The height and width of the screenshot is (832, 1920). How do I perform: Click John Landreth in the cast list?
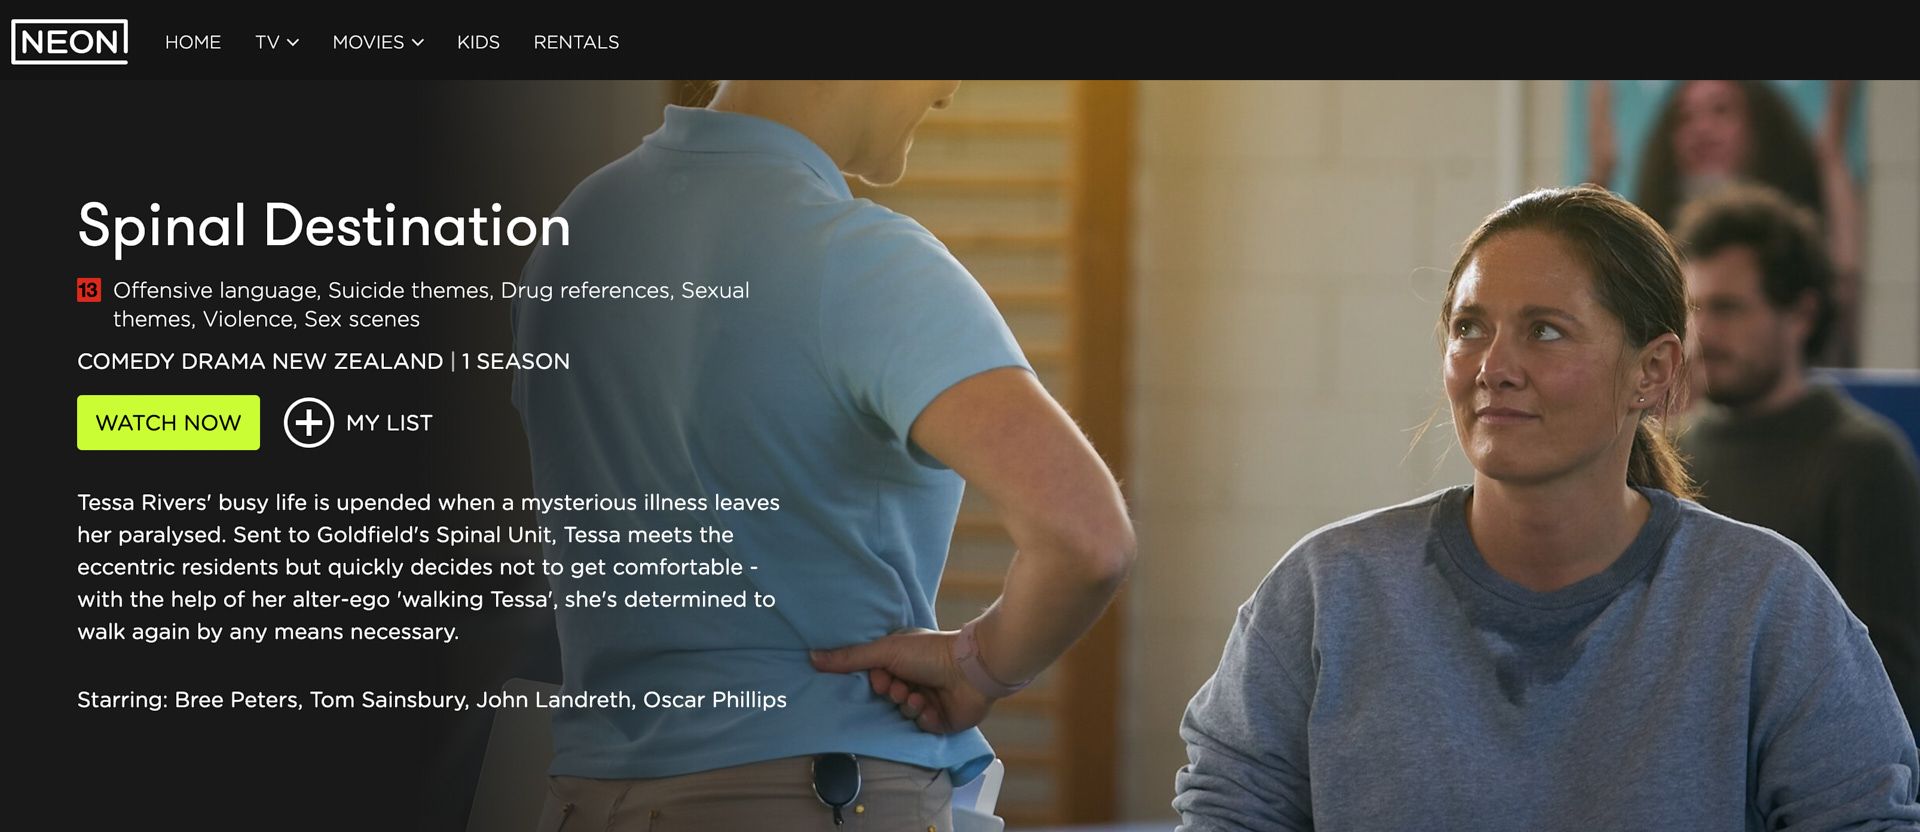[x=553, y=700]
